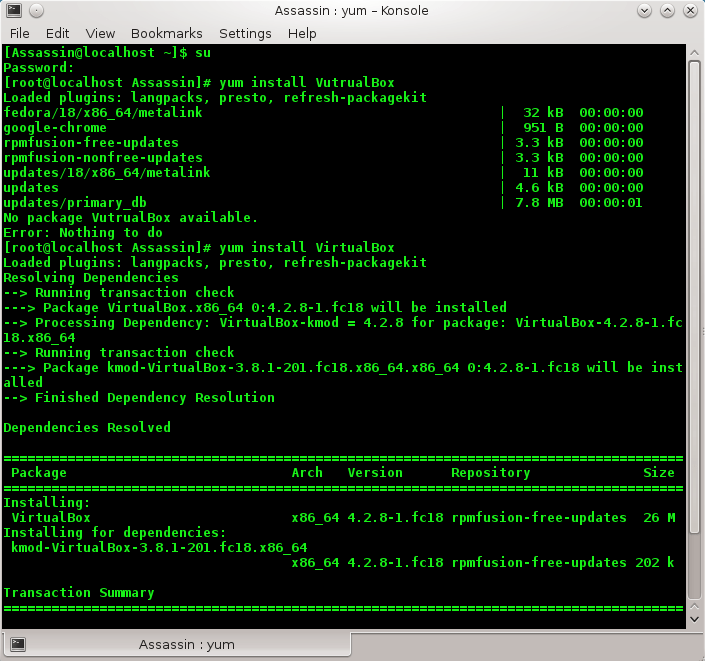The height and width of the screenshot is (661, 705).
Task: Click 'VirtualBox' package name in table
Action: click(51, 518)
